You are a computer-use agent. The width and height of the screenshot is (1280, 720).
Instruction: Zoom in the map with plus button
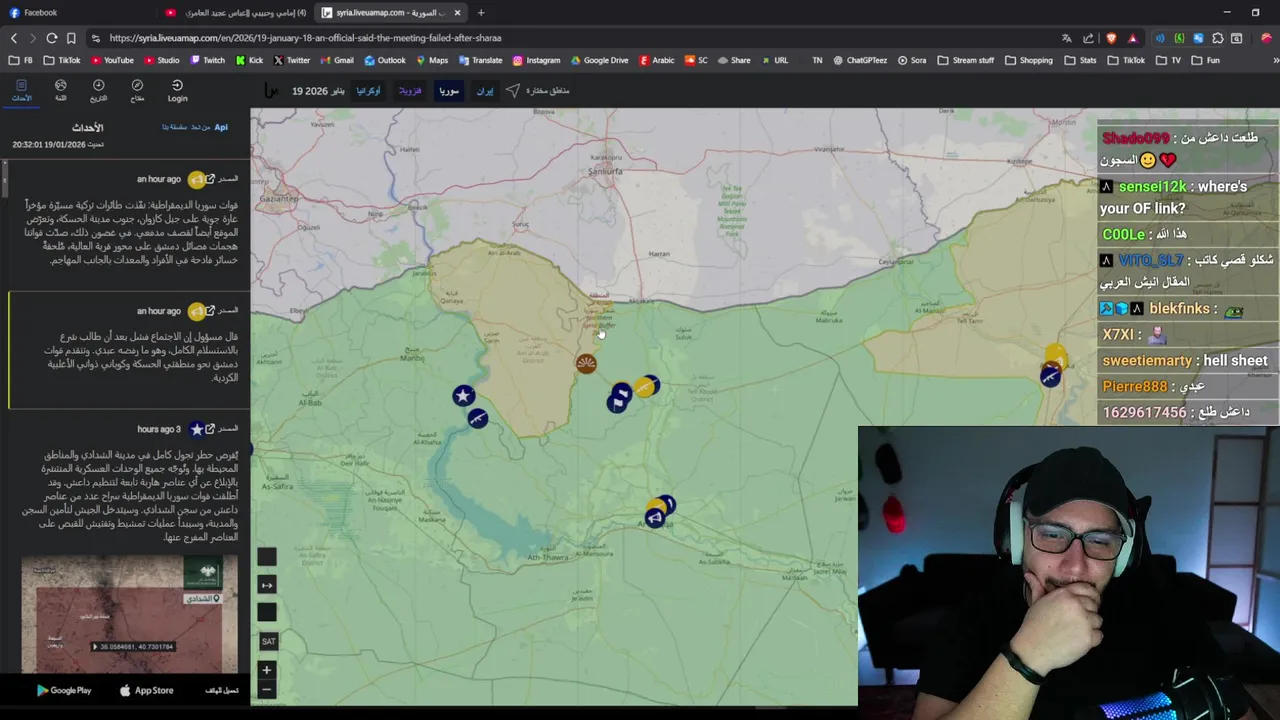266,670
